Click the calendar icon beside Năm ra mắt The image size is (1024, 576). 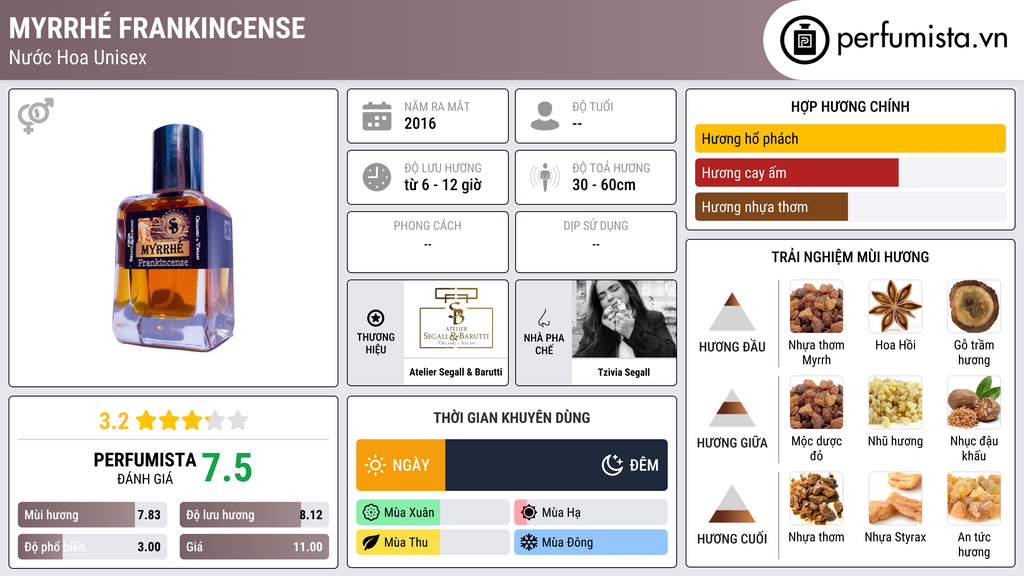pyautogui.click(x=377, y=116)
